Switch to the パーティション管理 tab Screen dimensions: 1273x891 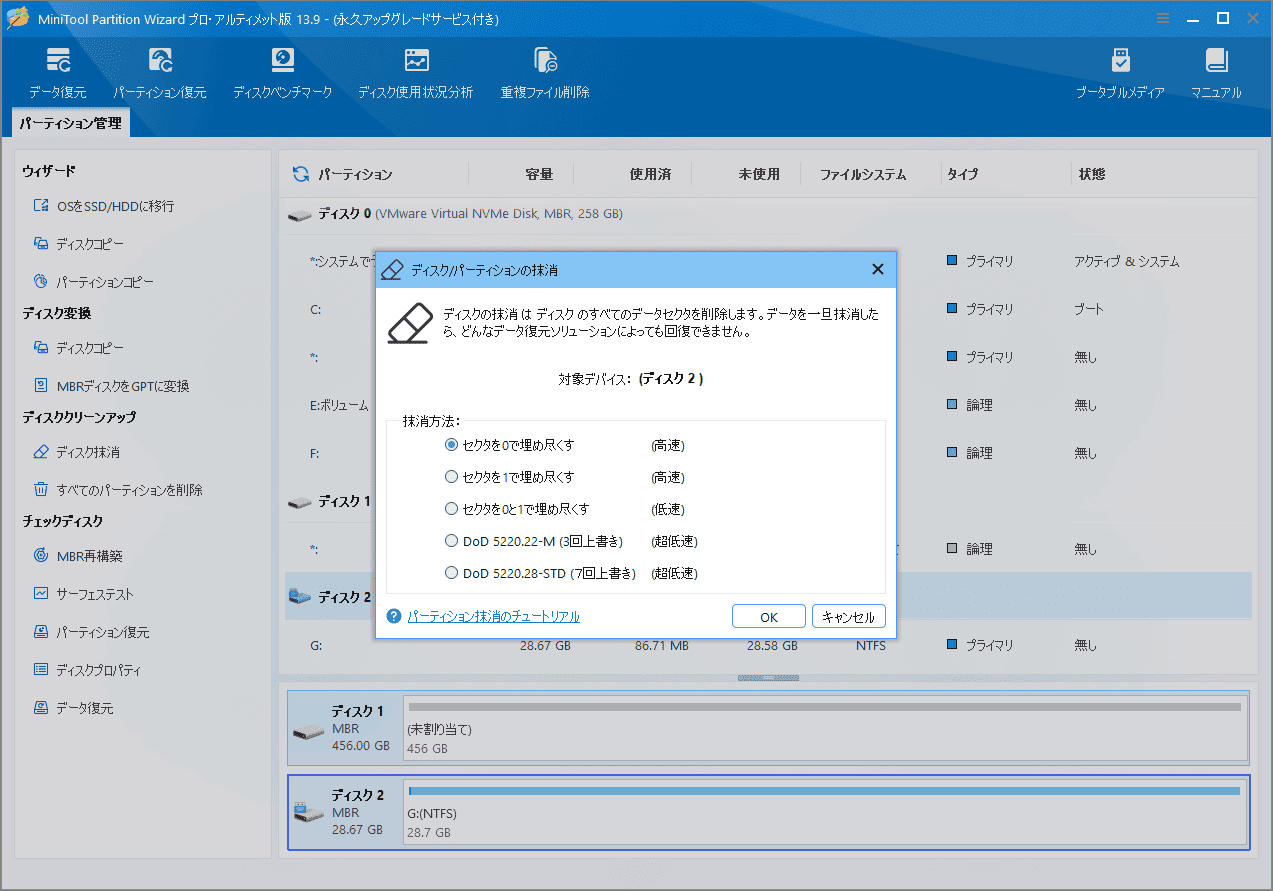(71, 123)
